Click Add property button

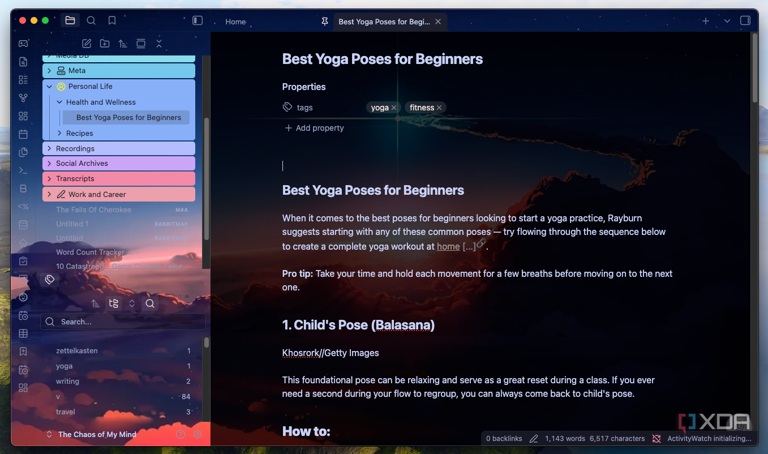[x=314, y=128]
